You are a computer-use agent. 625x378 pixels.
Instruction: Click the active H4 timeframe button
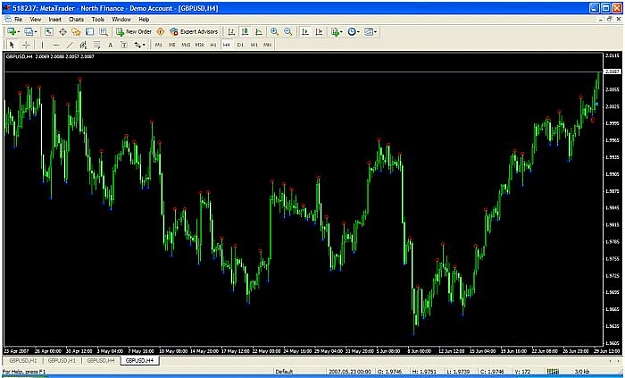[226, 45]
